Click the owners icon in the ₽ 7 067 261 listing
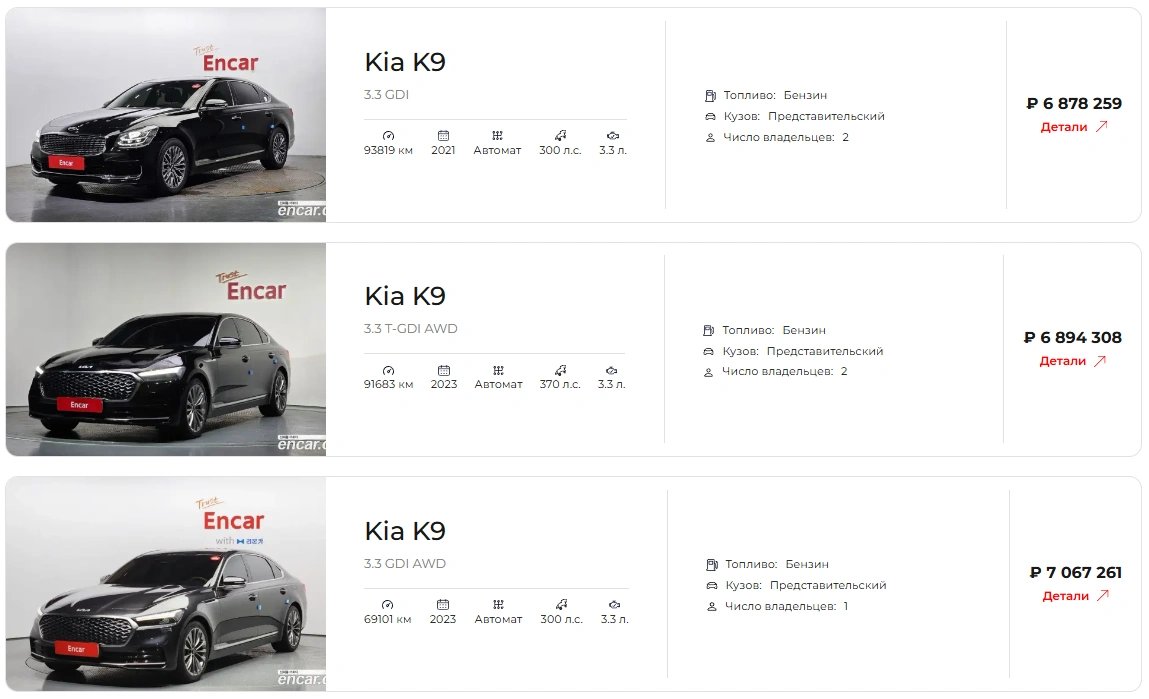This screenshot has width=1149, height=699. point(712,607)
